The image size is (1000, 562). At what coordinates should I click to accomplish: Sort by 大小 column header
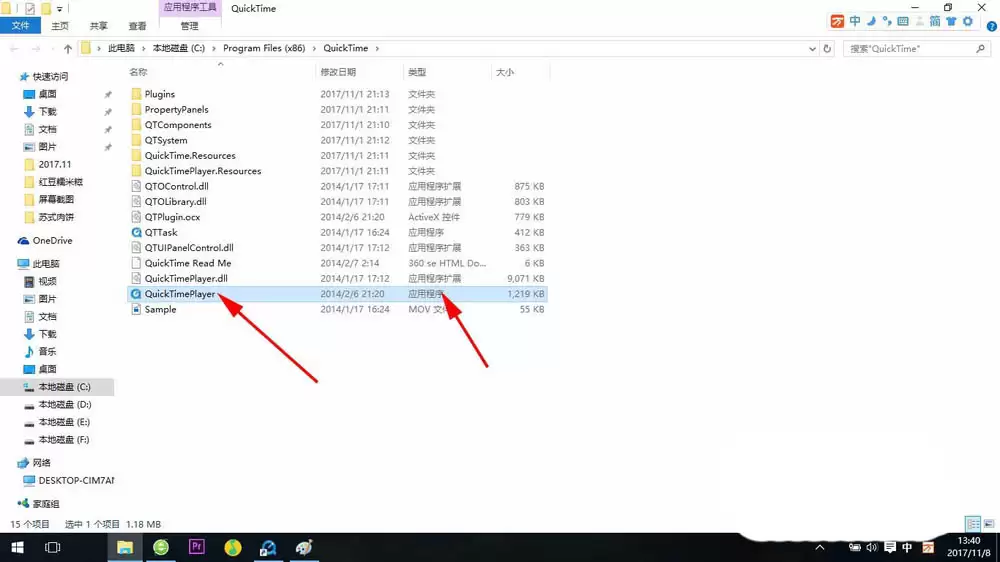[505, 72]
